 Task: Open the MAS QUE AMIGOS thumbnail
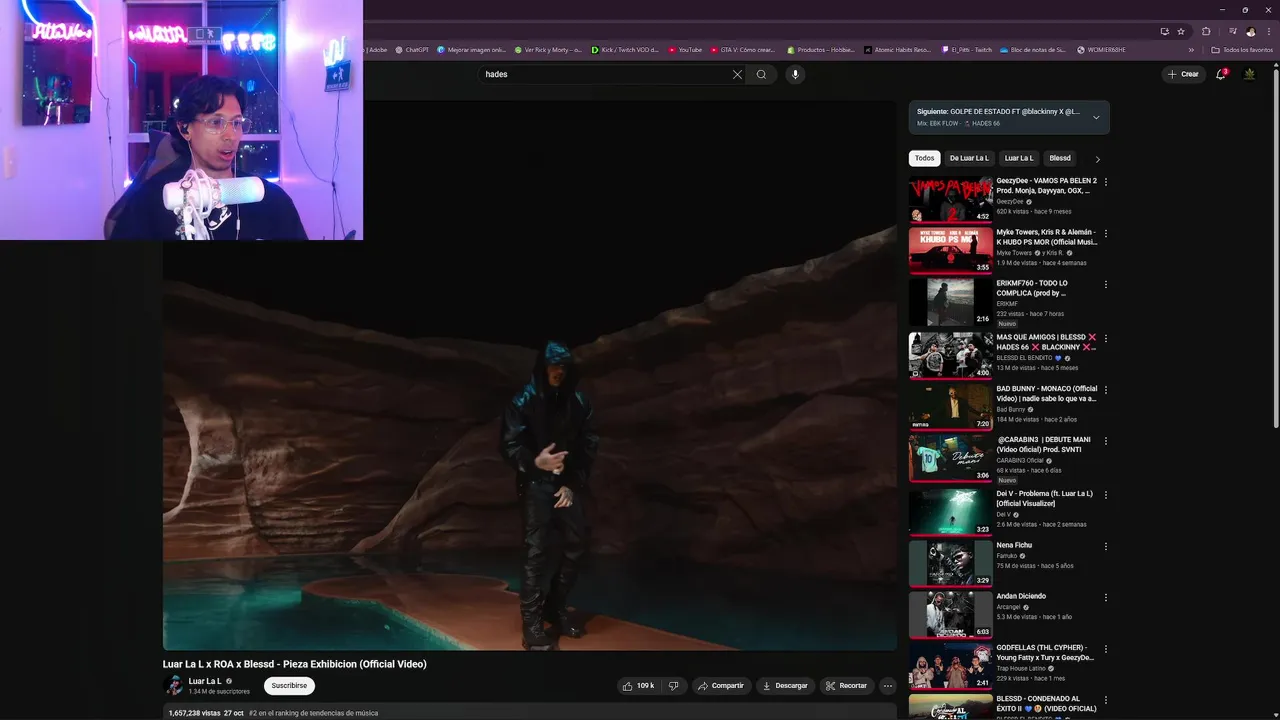[x=950, y=355]
